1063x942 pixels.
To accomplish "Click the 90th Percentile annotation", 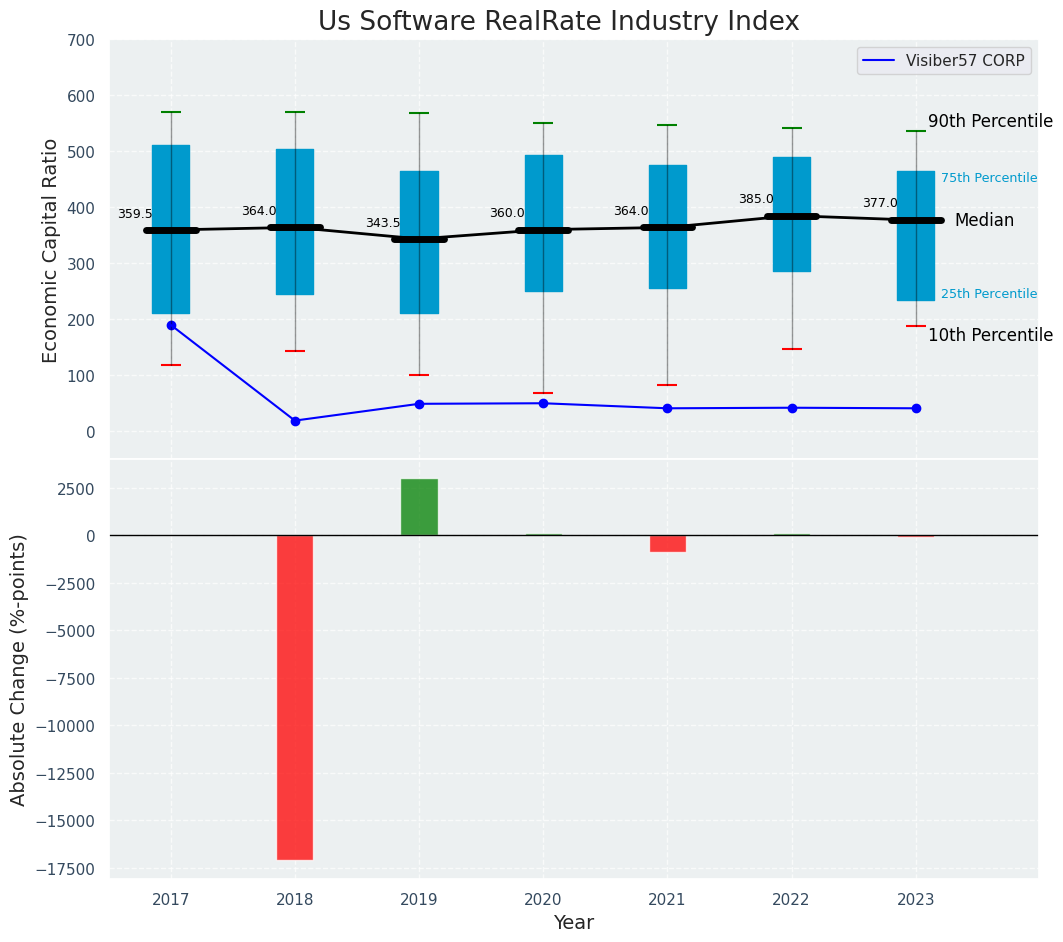I will pyautogui.click(x=989, y=121).
